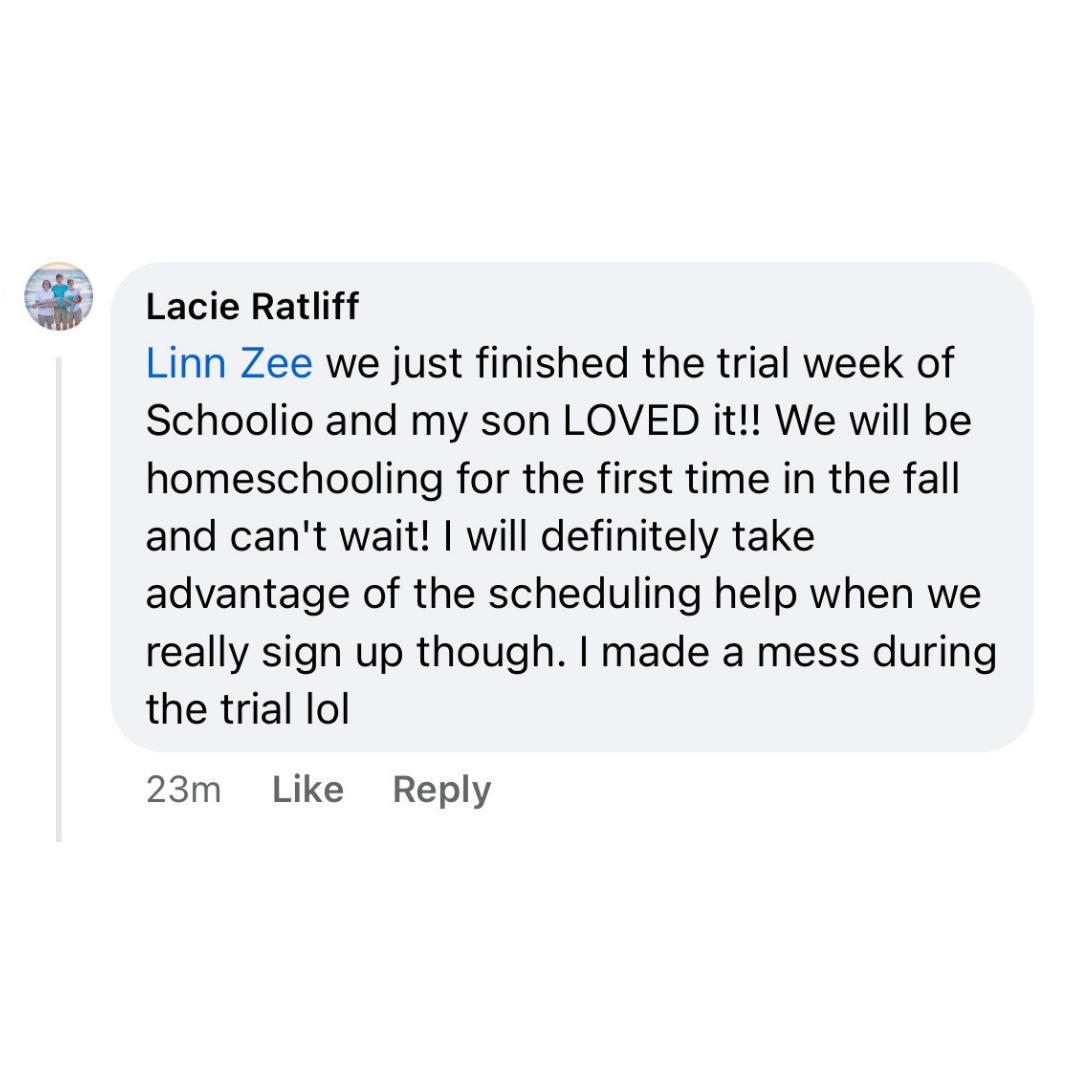Click the 23m comment timestamp
The width and height of the screenshot is (1080, 1080).
point(183,790)
